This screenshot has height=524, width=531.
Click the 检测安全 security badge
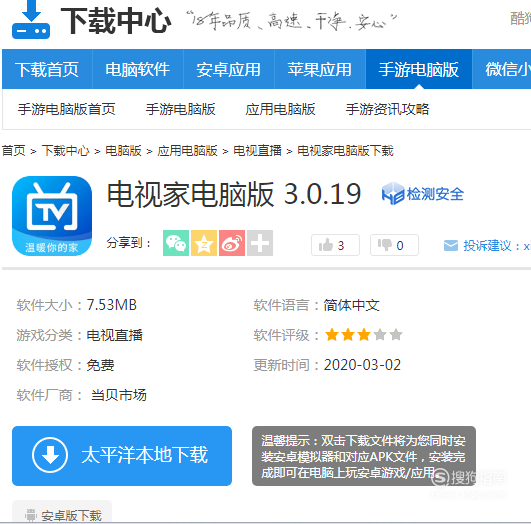(x=423, y=194)
